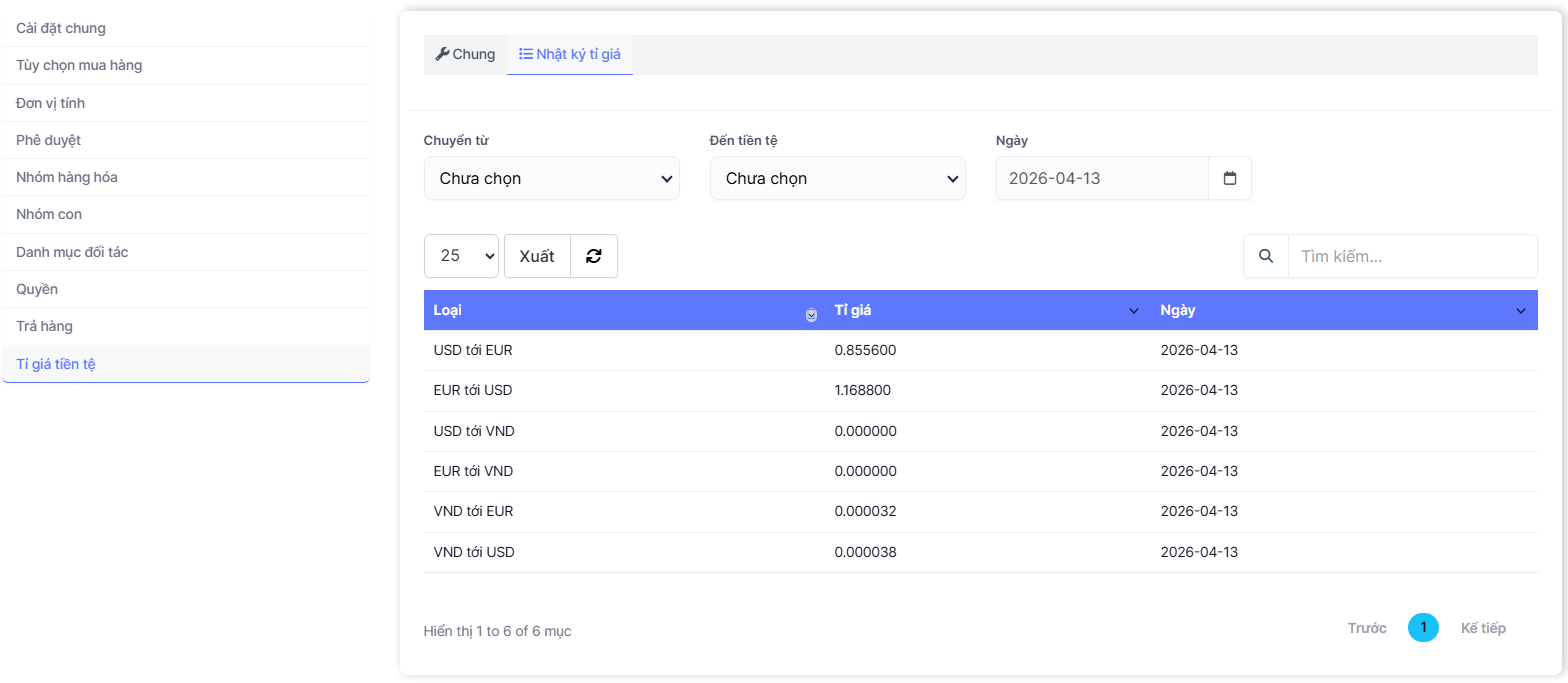The width and height of the screenshot is (1568, 683).
Task: Open the Chuyển từ currency dropdown
Action: (552, 178)
